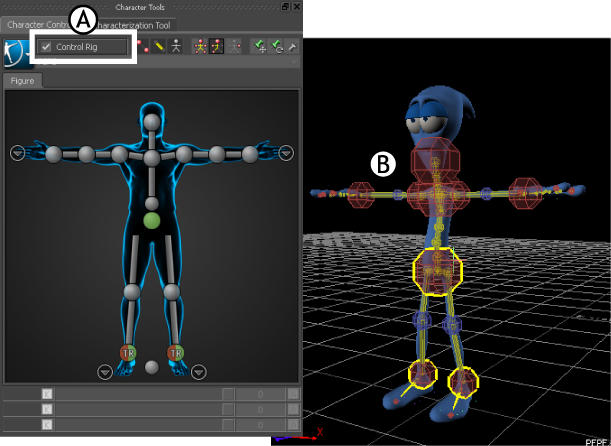Select the screen-right shoulder effector
The height and width of the screenshot is (446, 611).
(184, 155)
